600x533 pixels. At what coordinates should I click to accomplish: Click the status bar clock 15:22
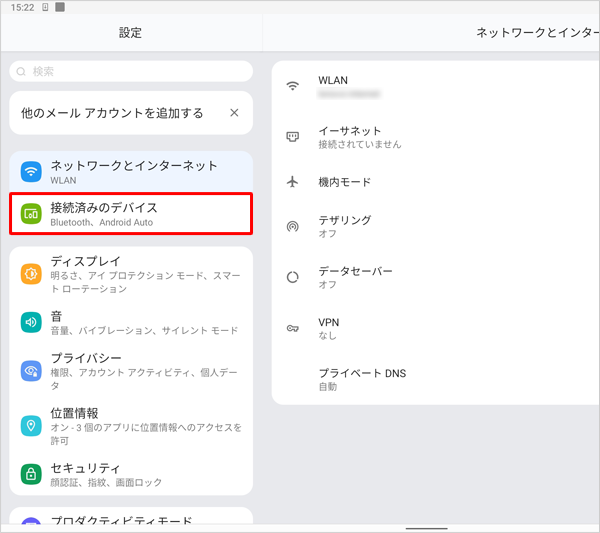click(23, 7)
